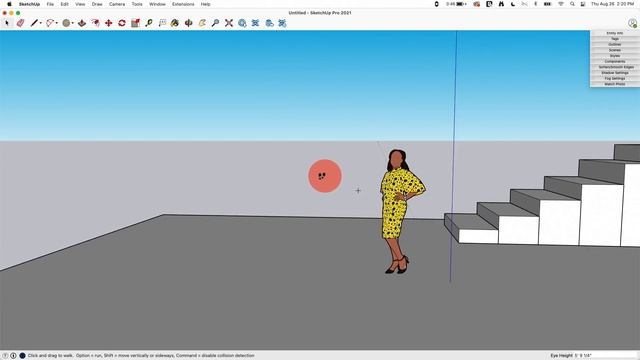Click the Eye Height value field

coord(605,356)
